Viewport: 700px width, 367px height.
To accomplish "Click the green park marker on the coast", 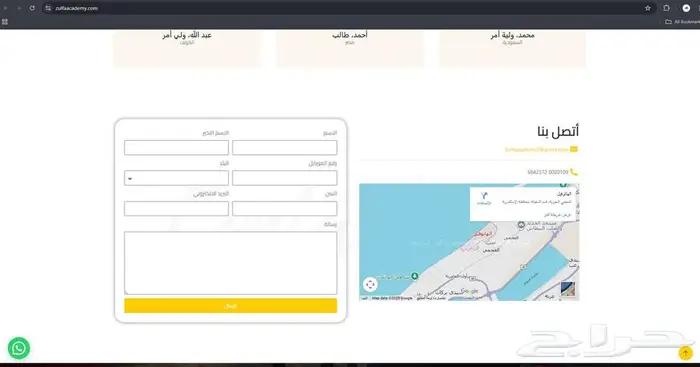I will click(415, 276).
